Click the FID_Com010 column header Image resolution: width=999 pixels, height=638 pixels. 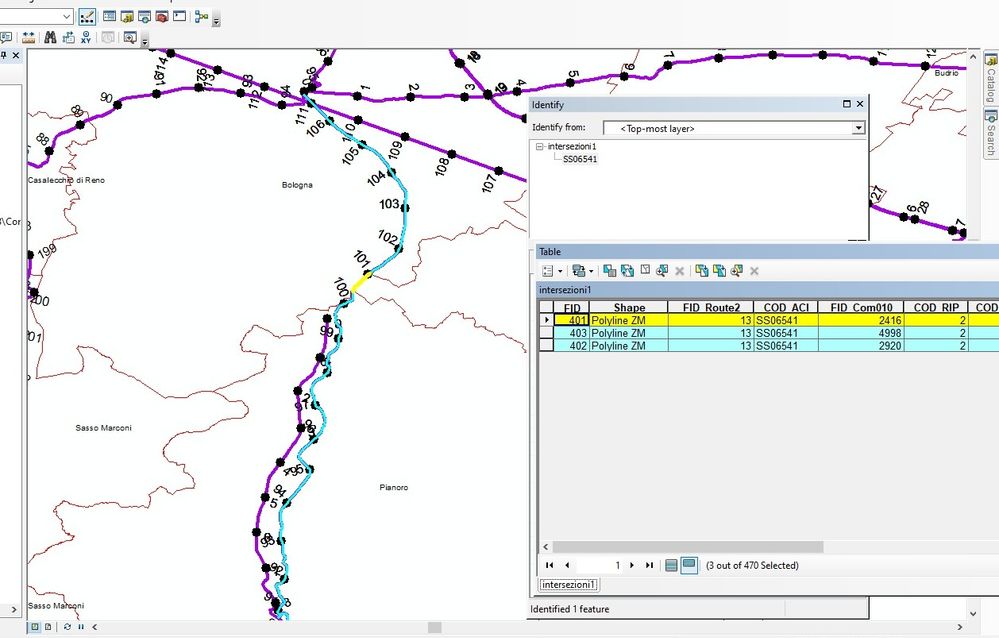[x=861, y=307]
